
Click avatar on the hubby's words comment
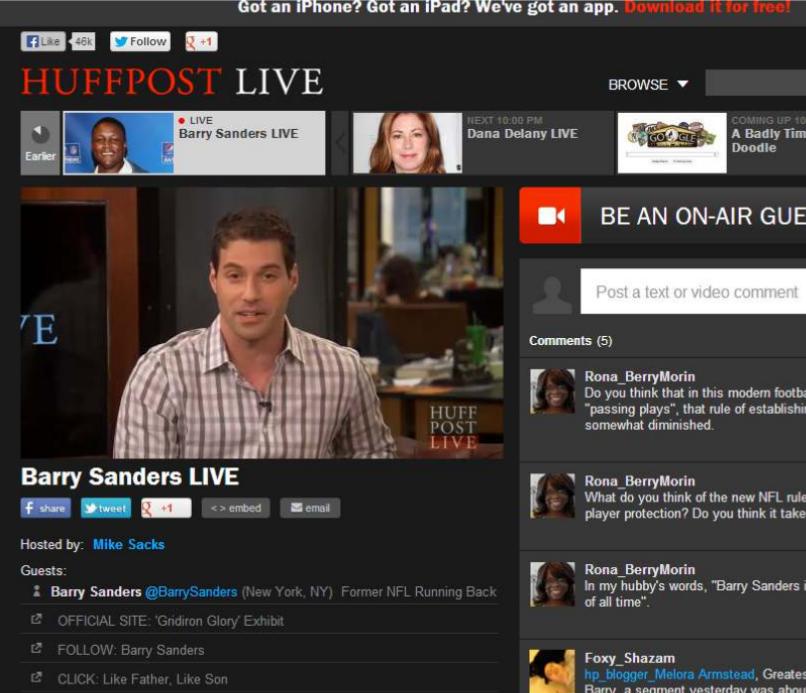[553, 583]
